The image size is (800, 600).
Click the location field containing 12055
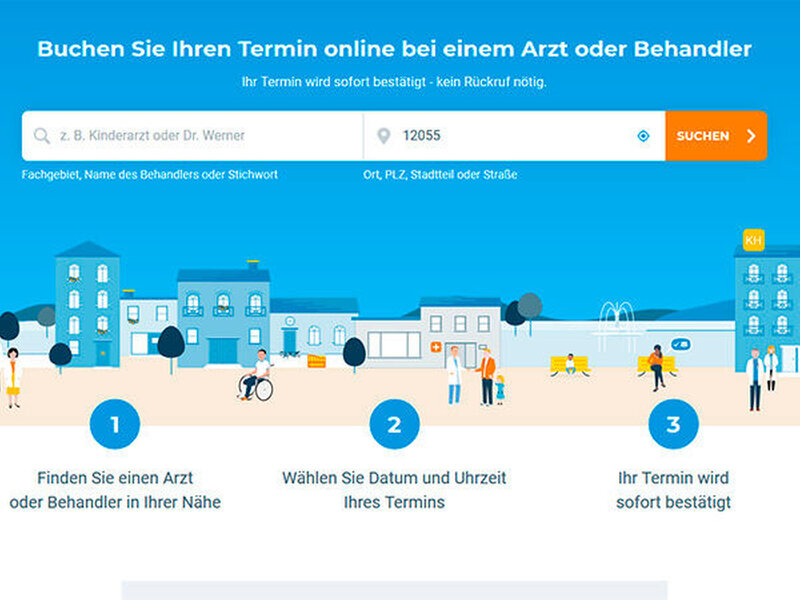[x=514, y=136]
